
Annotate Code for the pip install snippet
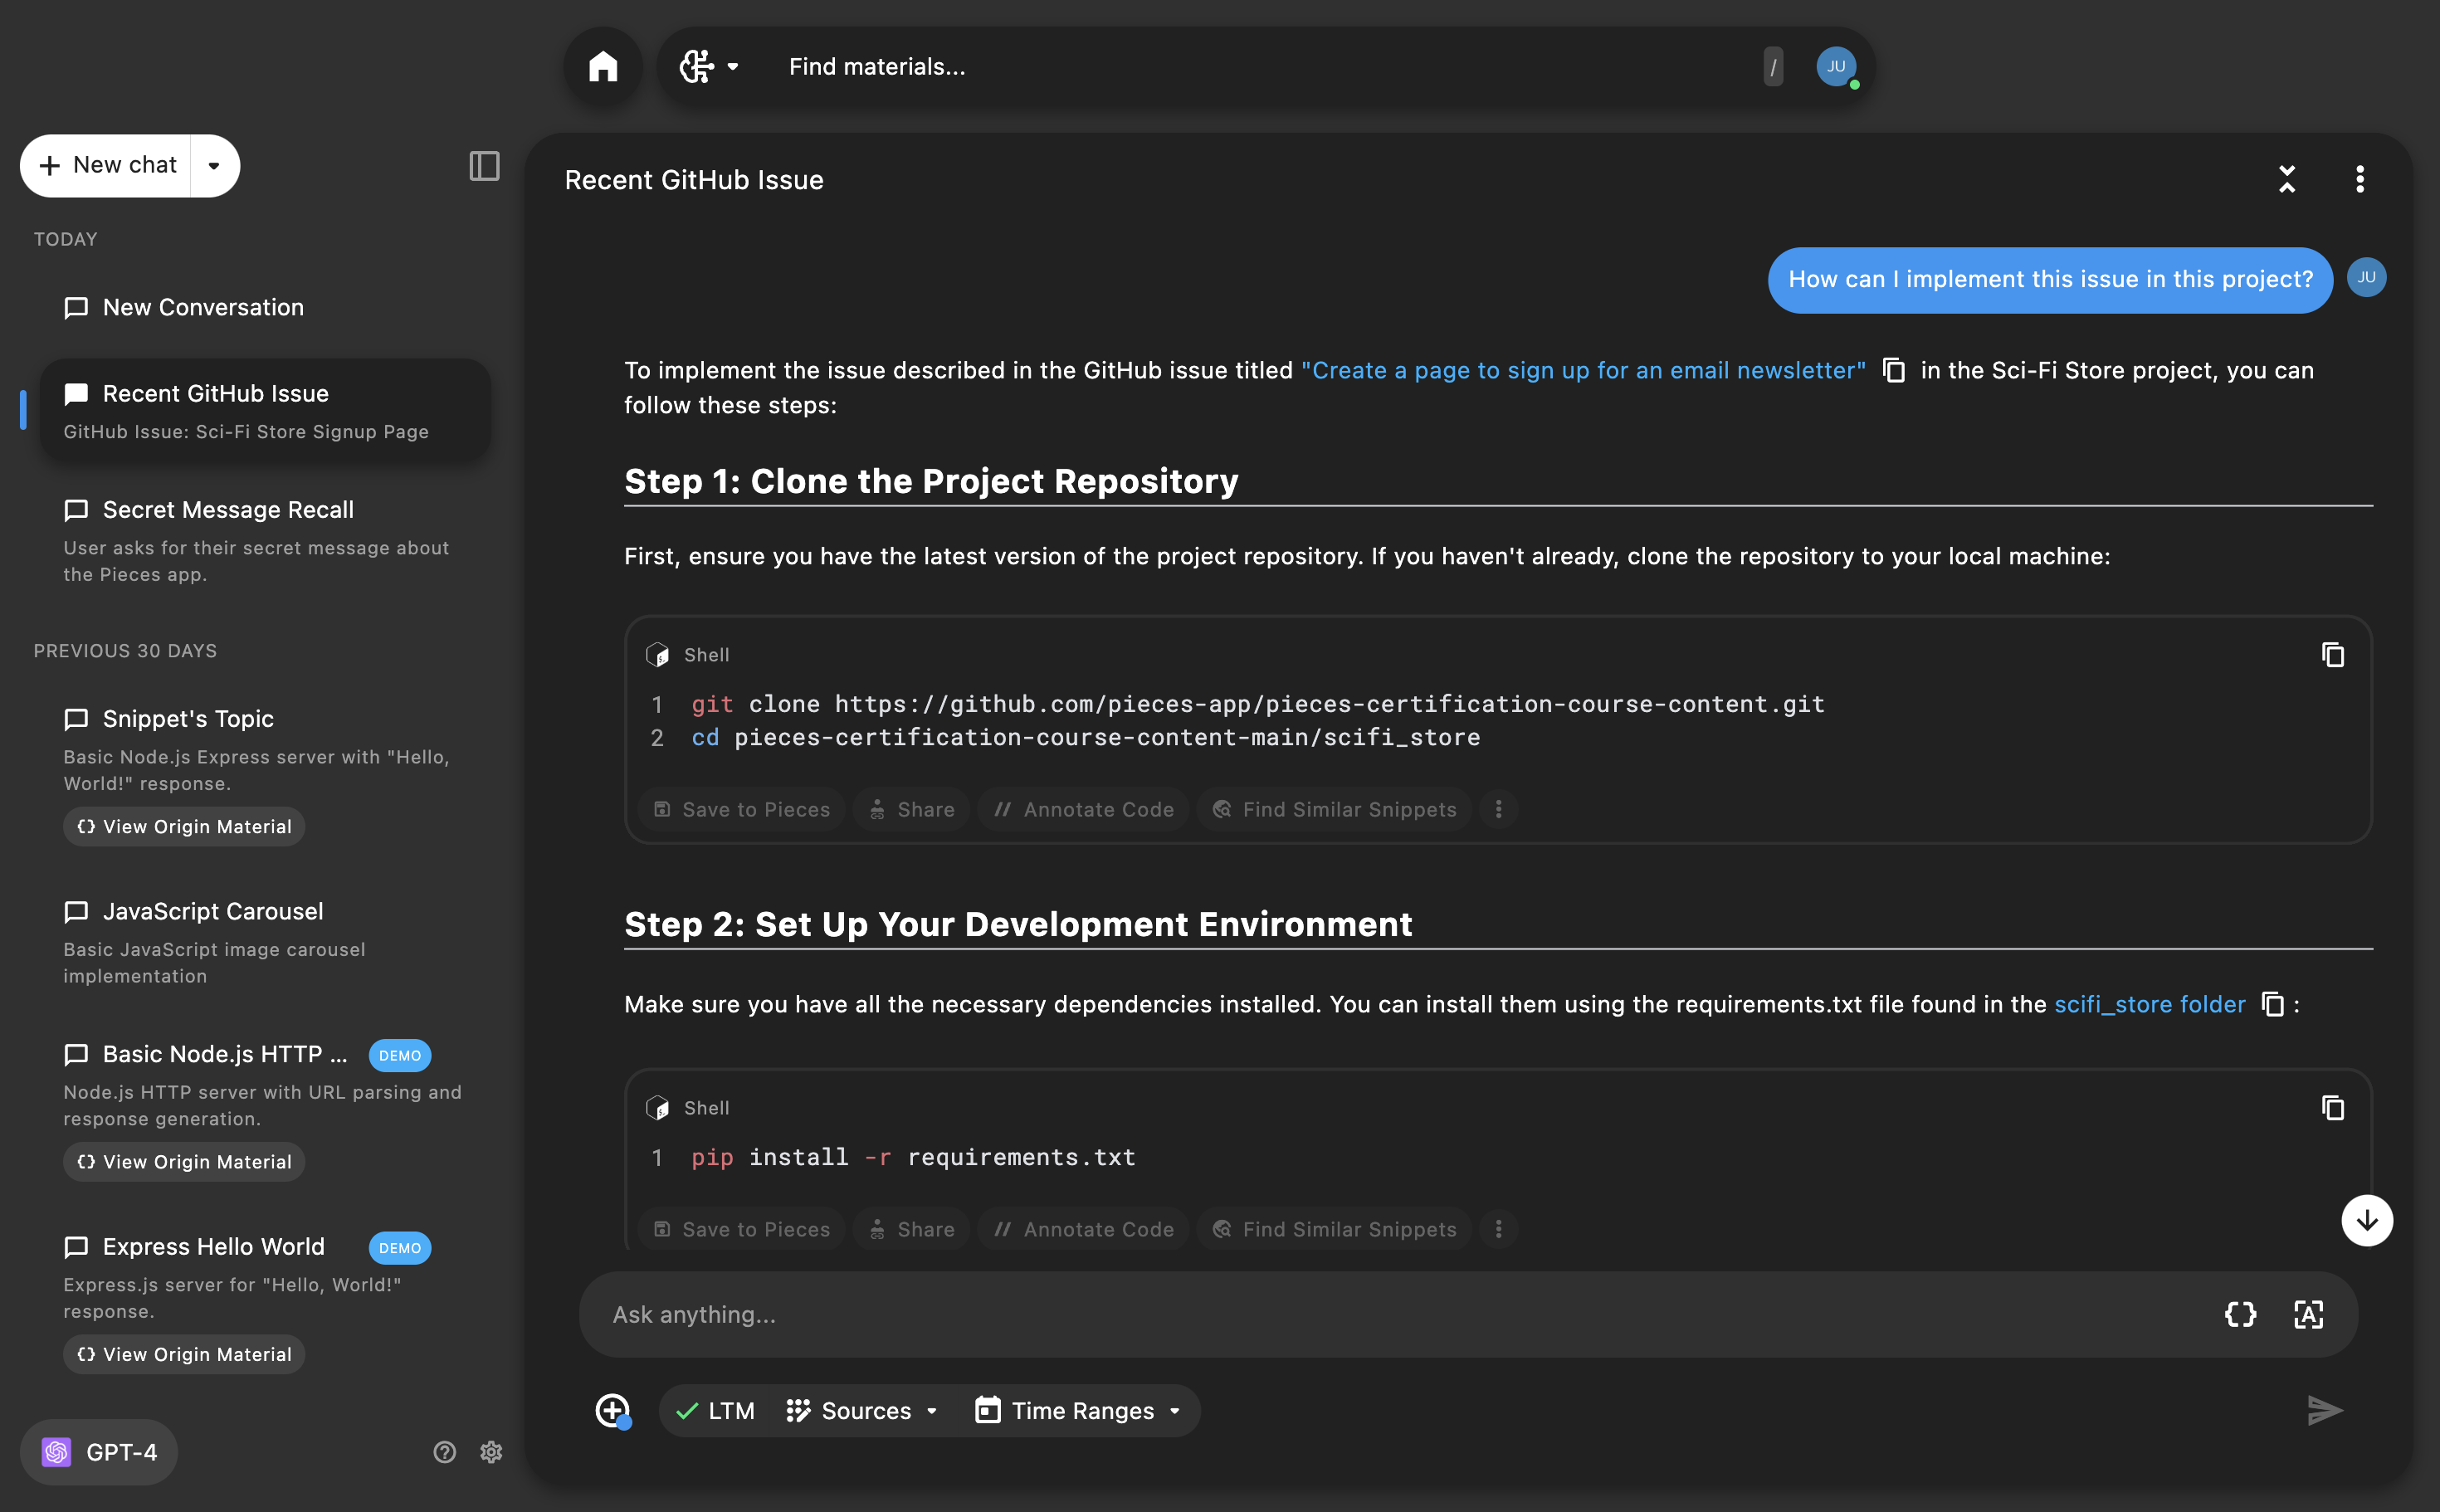[1083, 1229]
